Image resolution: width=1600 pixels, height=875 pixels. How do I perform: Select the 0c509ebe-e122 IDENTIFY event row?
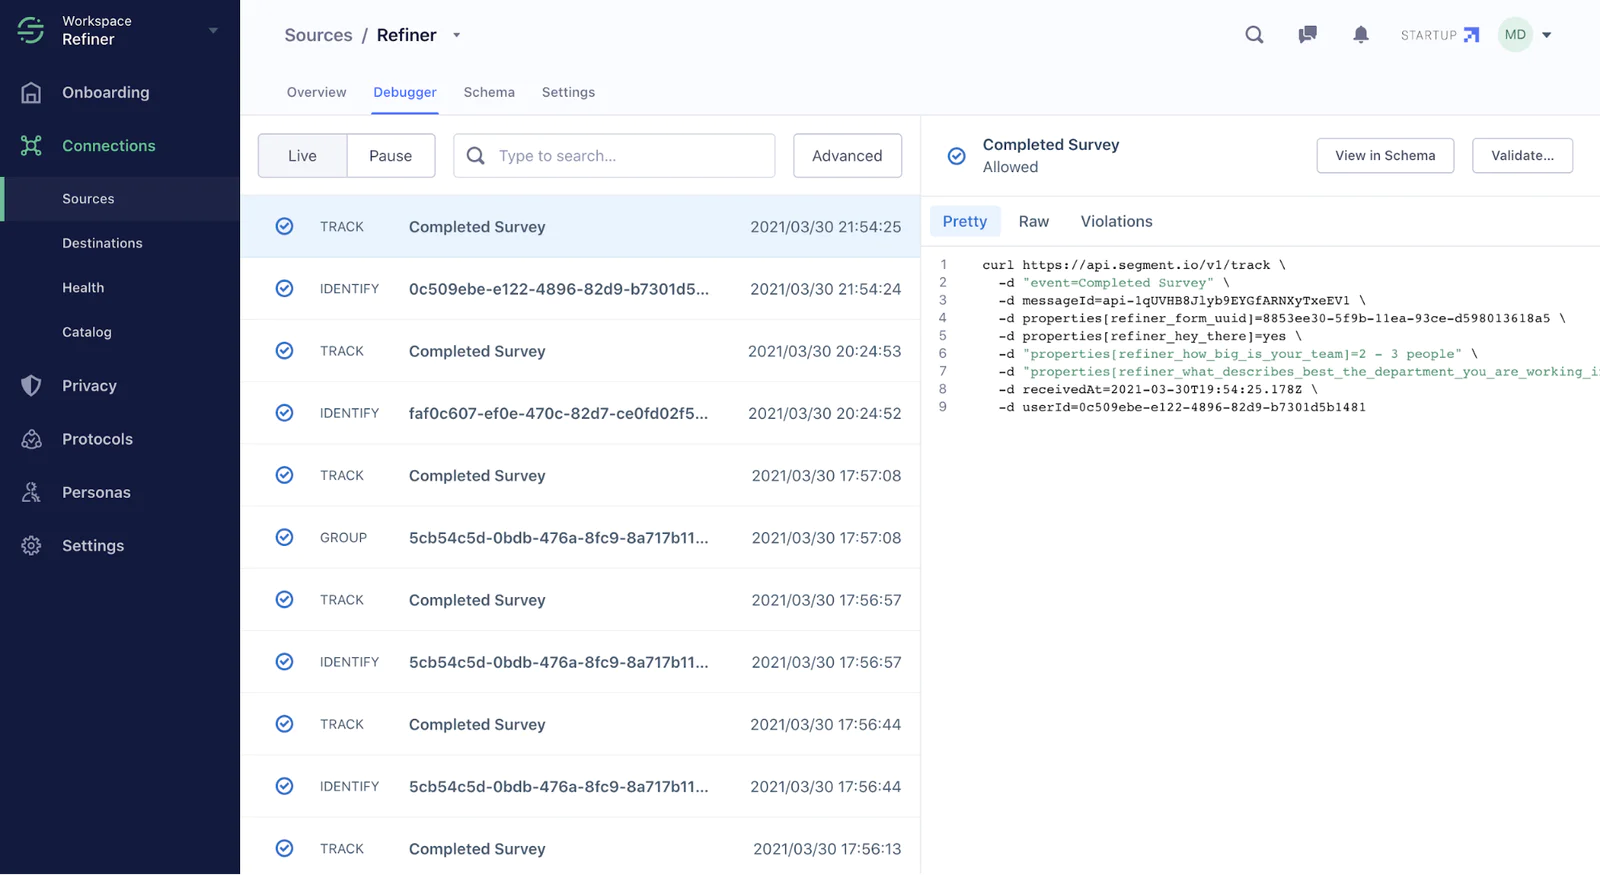coord(580,289)
